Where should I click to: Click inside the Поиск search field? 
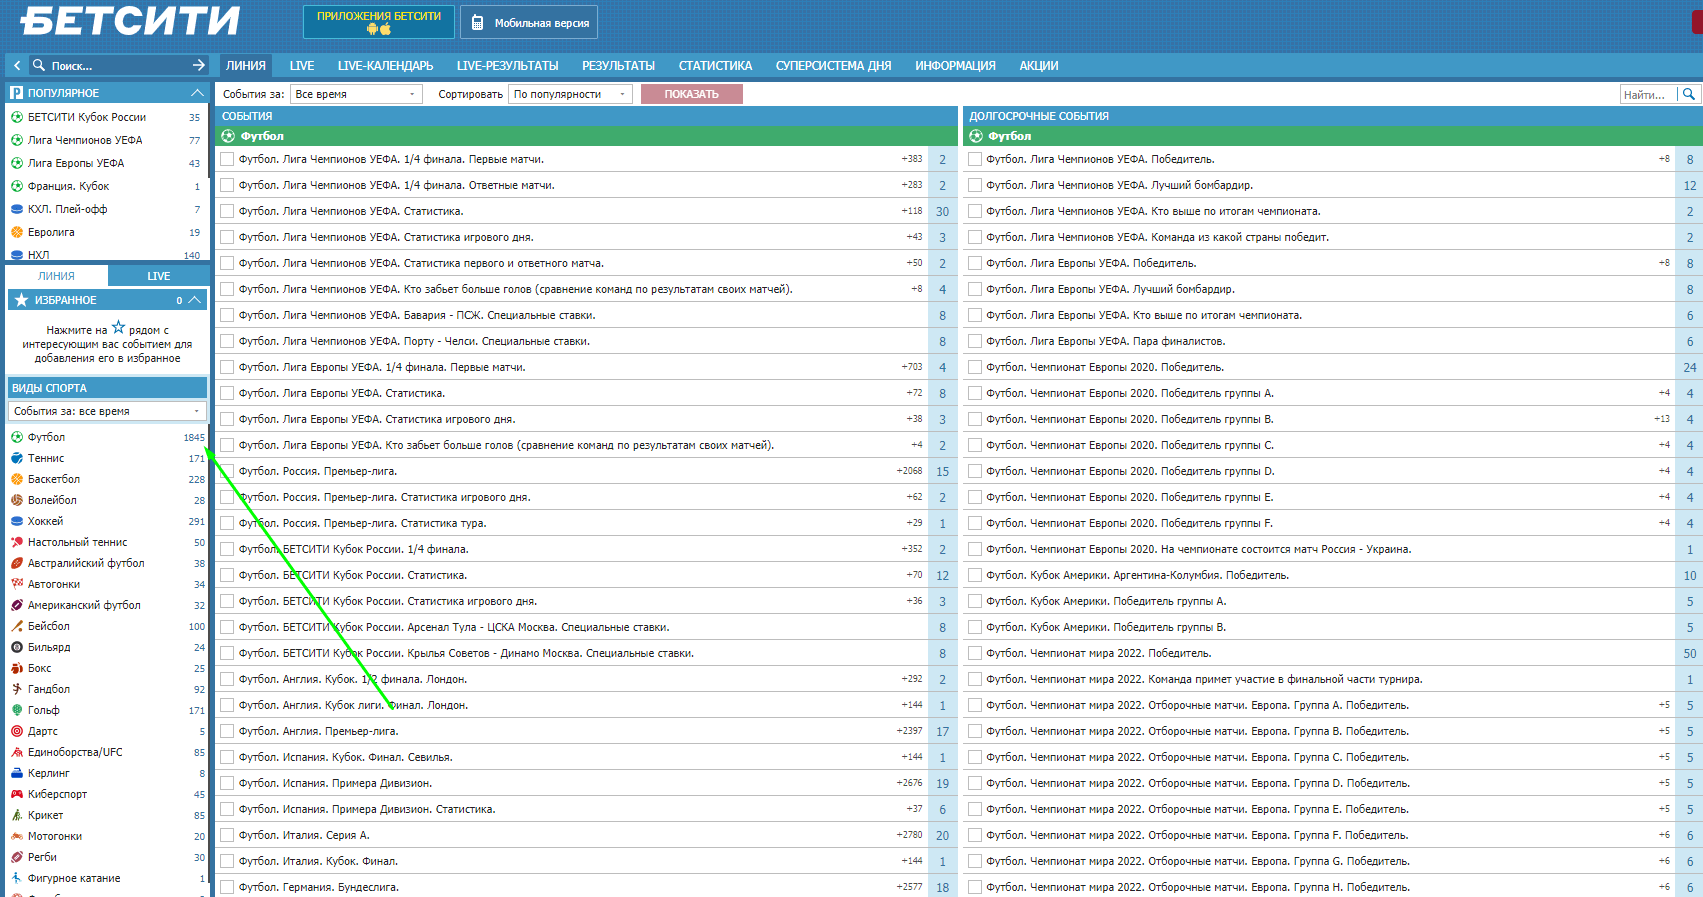point(118,65)
